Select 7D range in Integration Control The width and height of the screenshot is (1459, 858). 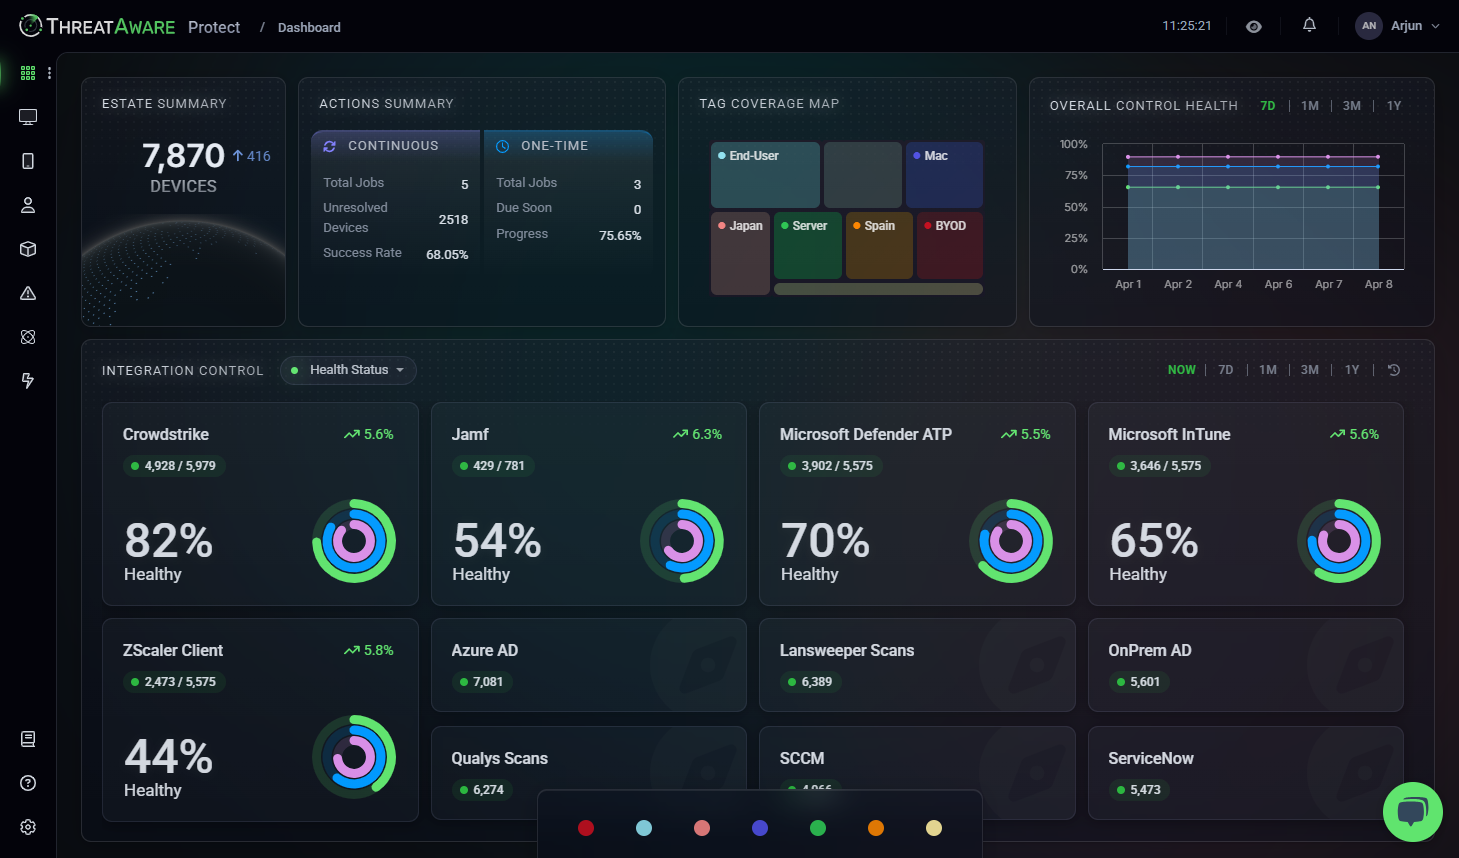coord(1225,370)
